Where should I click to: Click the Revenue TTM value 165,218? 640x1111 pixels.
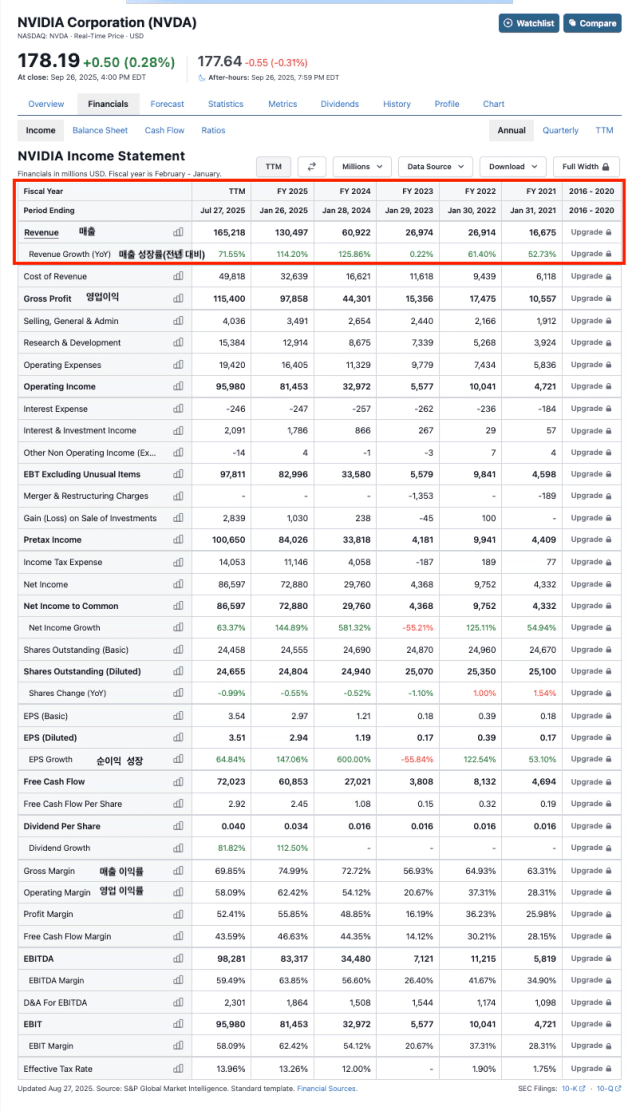pyautogui.click(x=229, y=232)
